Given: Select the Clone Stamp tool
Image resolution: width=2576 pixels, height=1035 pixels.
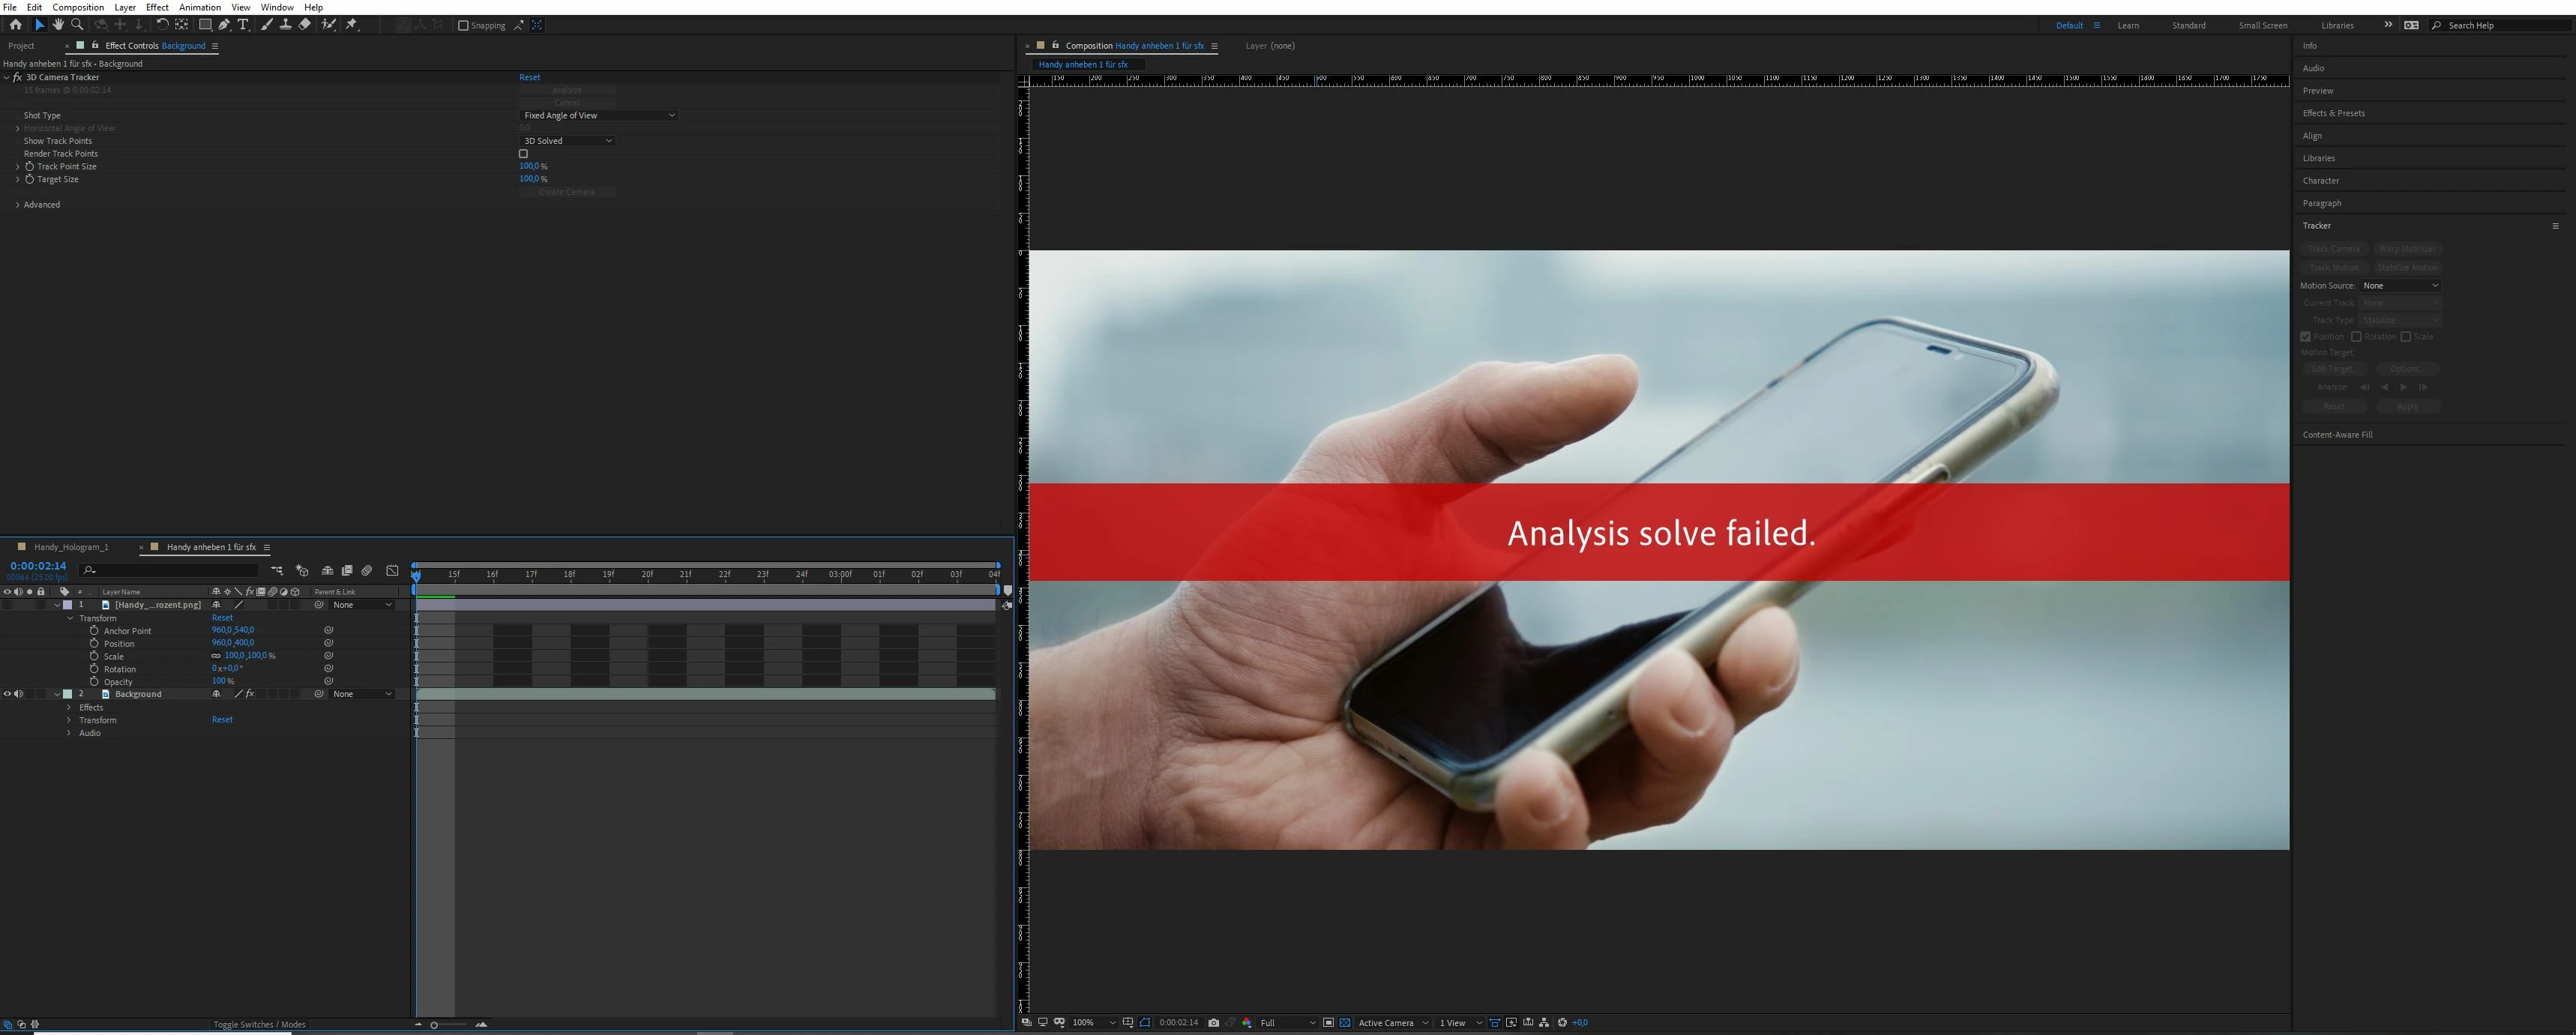Looking at the screenshot, I should coord(286,25).
